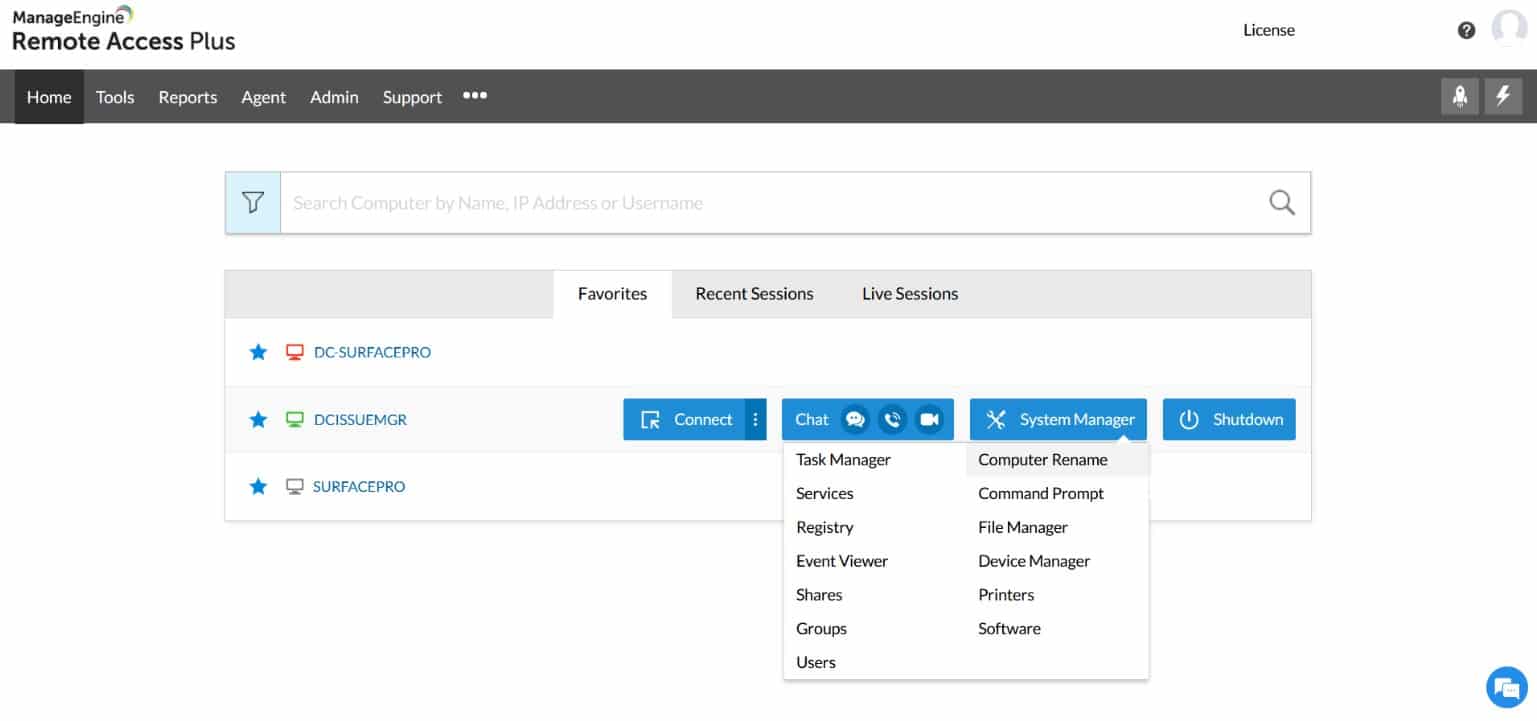1537x721 pixels.
Task: Toggle the star for DCISSUEMGR
Action: point(258,419)
